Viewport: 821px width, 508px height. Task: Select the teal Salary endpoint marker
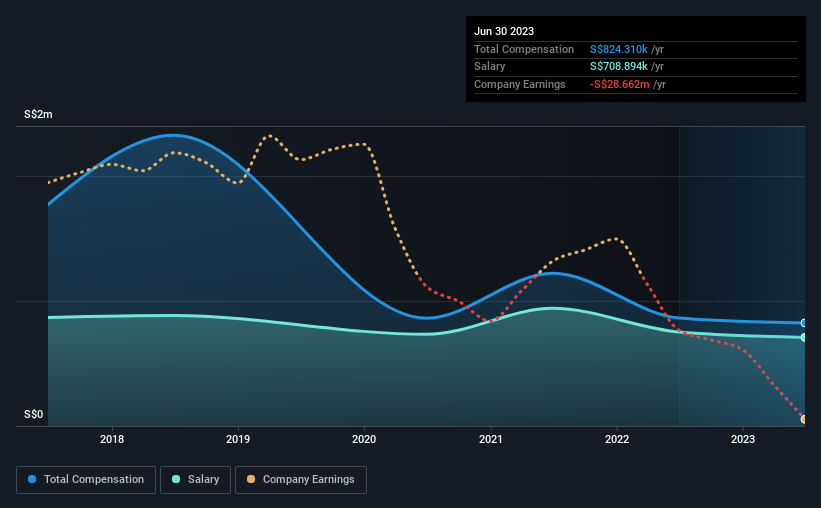point(804,337)
